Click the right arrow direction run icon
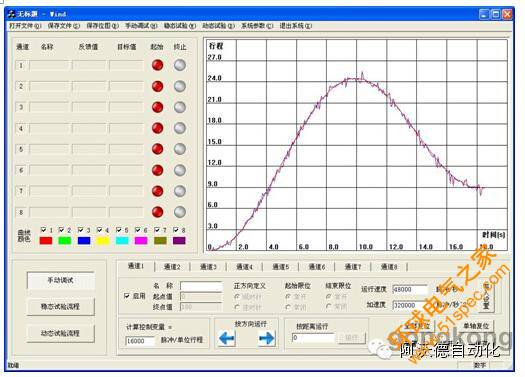The image size is (525, 377). pyautogui.click(x=267, y=338)
